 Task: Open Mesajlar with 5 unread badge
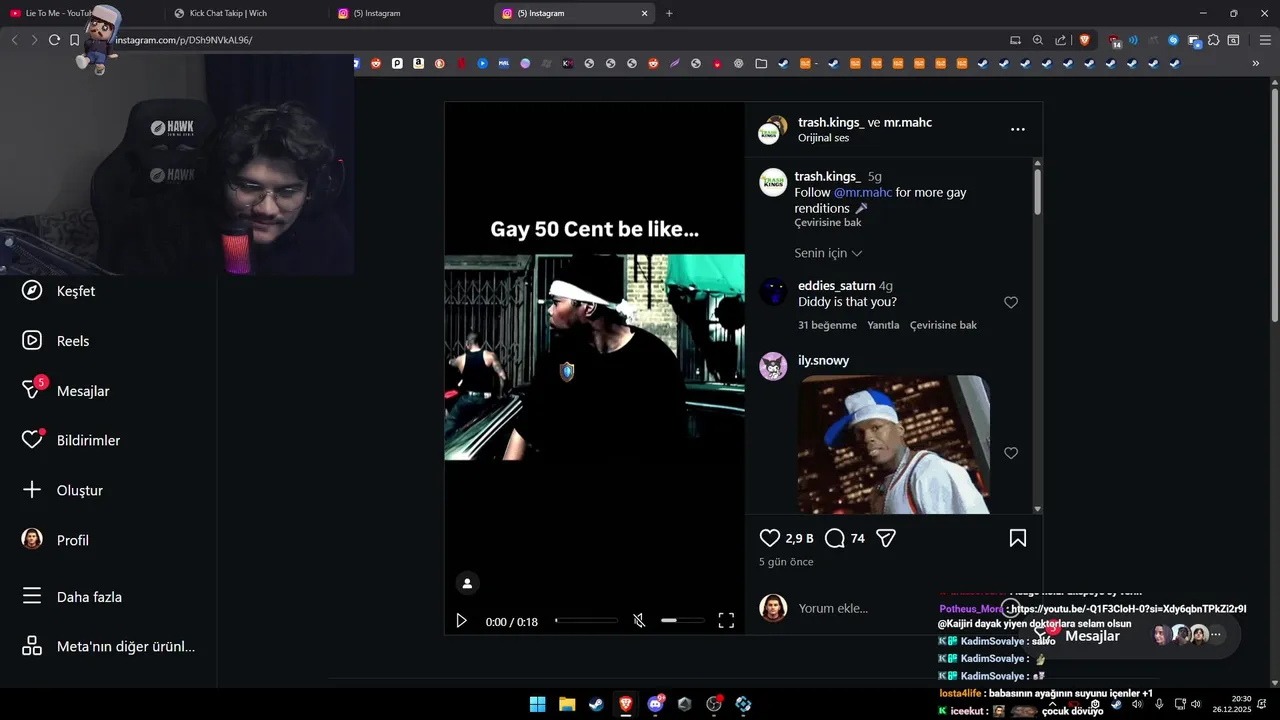coord(65,390)
